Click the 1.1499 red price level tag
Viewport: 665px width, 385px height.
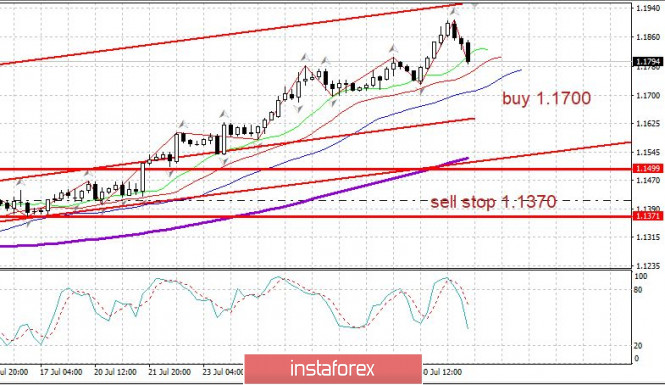coord(647,169)
